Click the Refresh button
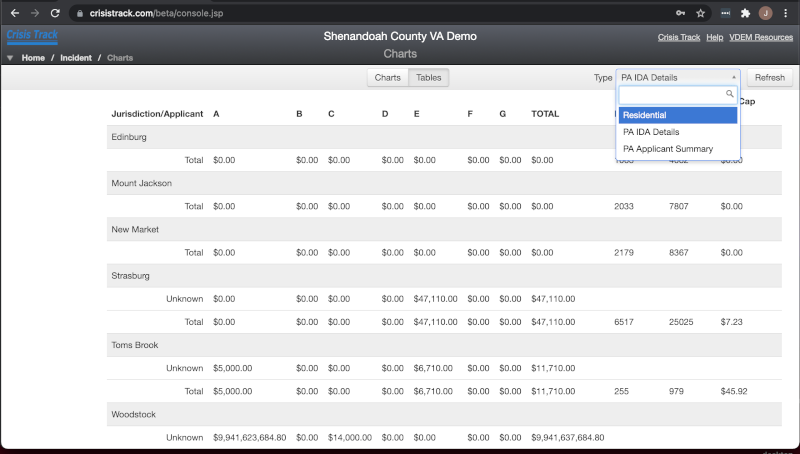Screen dimensions: 800x454 [770, 78]
